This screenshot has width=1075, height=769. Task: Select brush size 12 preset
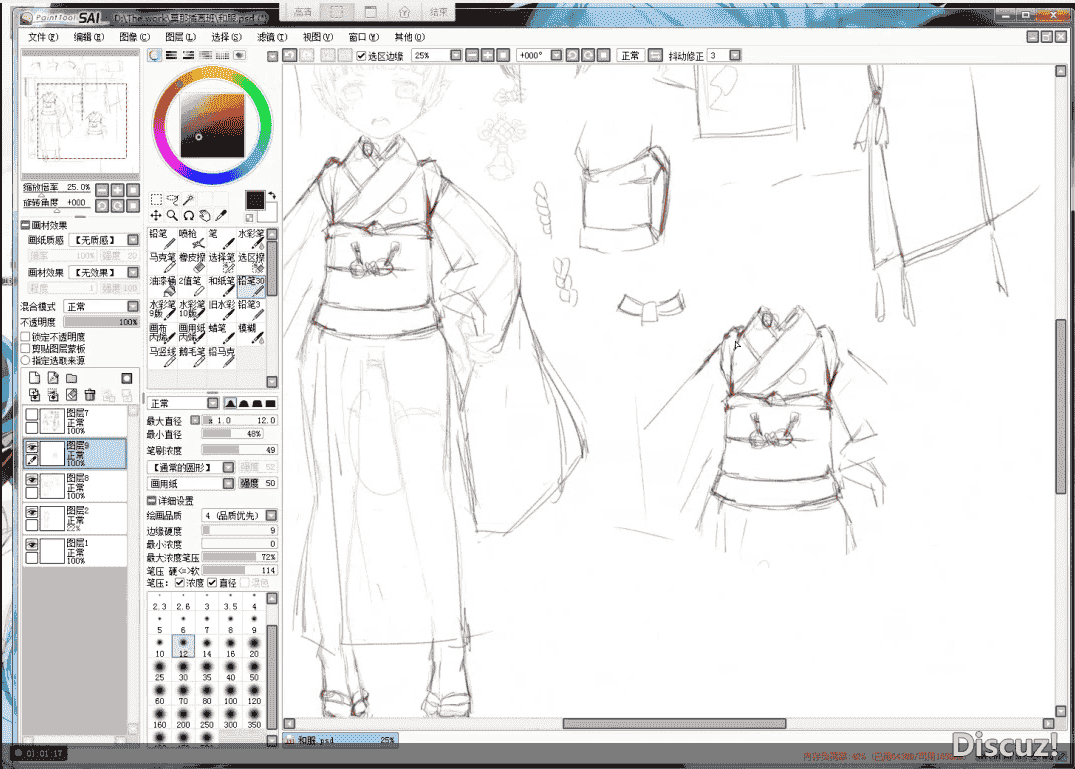click(x=183, y=647)
